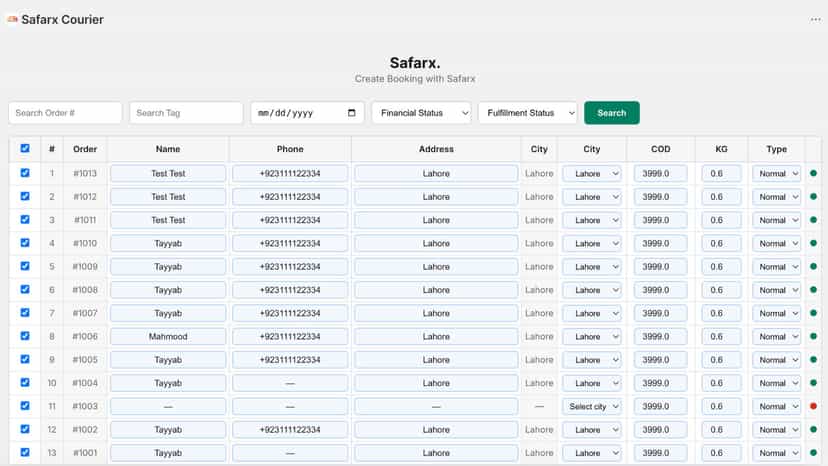This screenshot has height=466, width=828.
Task: Click the green status dot for order #1006
Action: coord(813,337)
